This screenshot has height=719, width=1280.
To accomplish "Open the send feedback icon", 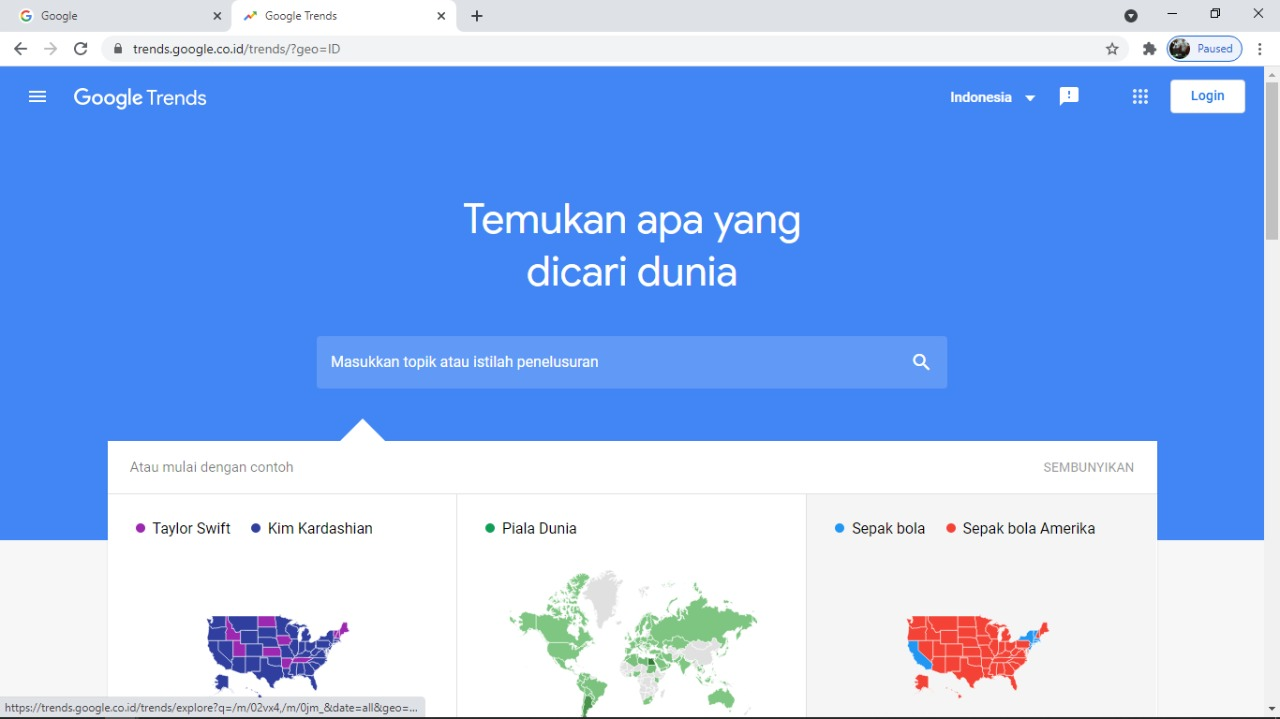I will click(1069, 96).
